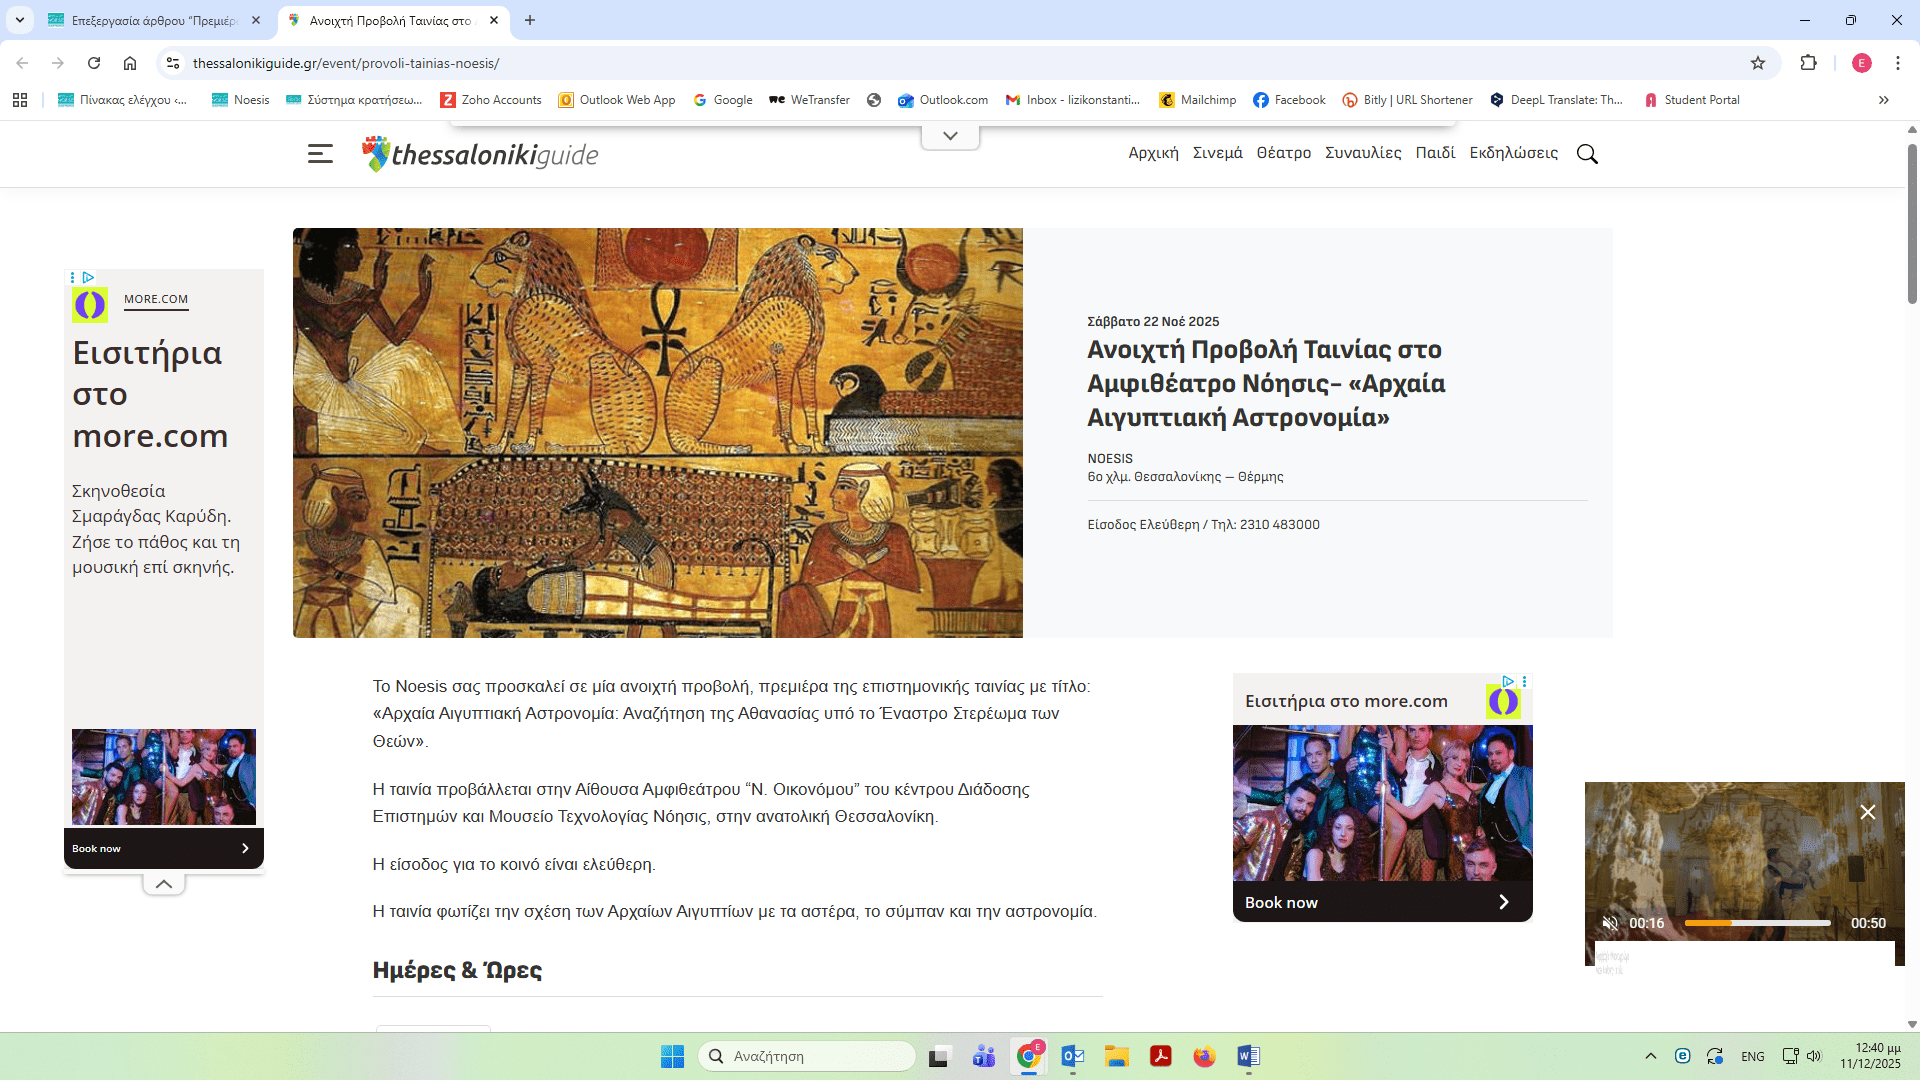Reload the current page
The height and width of the screenshot is (1080, 1920).
[94, 63]
